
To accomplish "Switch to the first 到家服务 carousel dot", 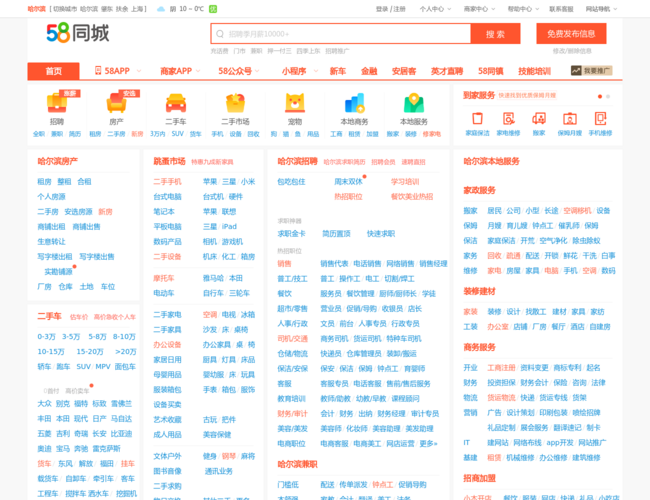I will pos(599,97).
